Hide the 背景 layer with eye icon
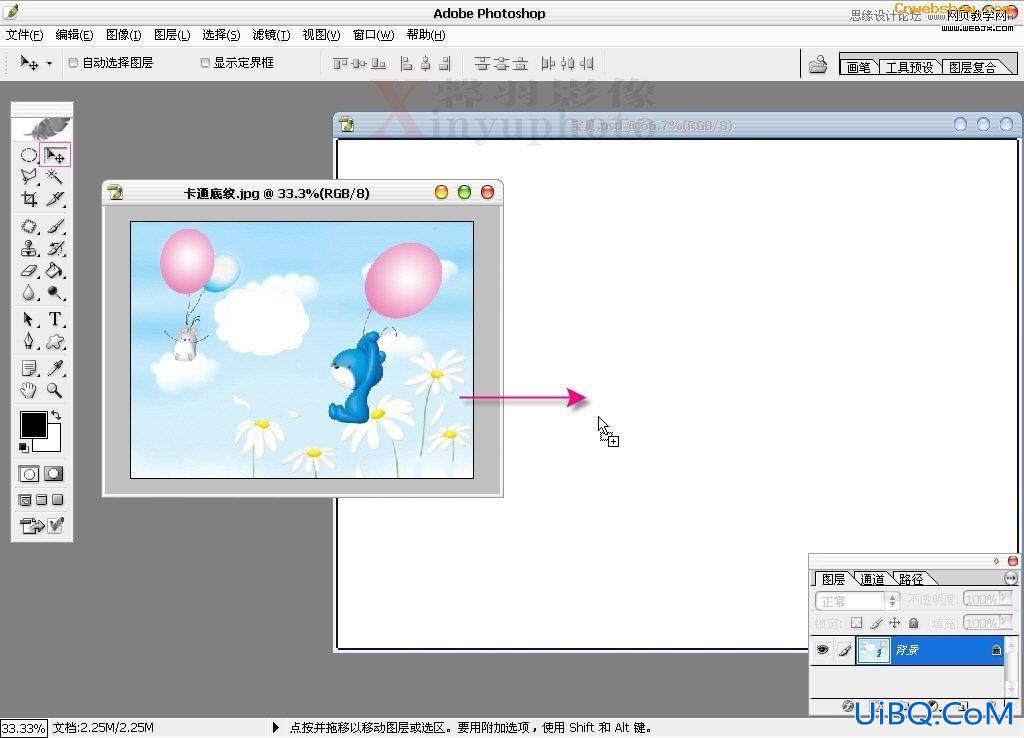The height and width of the screenshot is (738, 1024). click(x=822, y=650)
